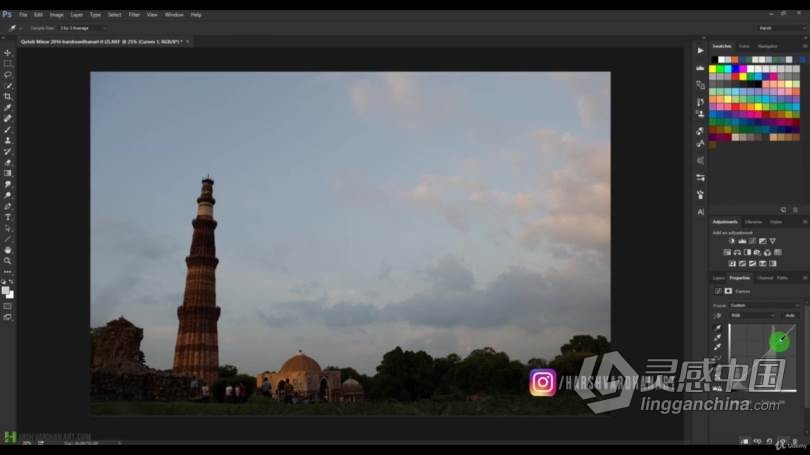Viewport: 810px width, 455px height.
Task: Pick the black point eyedropper in Curves
Action: (x=718, y=327)
